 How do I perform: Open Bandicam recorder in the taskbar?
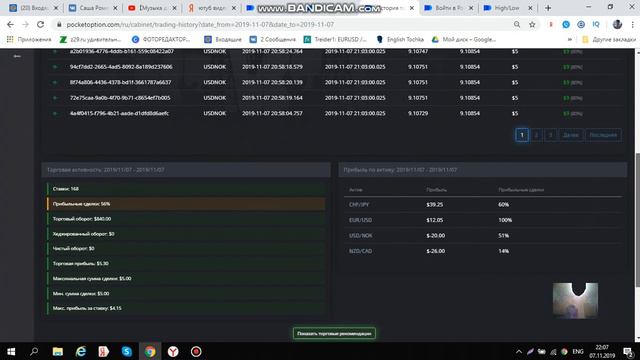tap(196, 351)
